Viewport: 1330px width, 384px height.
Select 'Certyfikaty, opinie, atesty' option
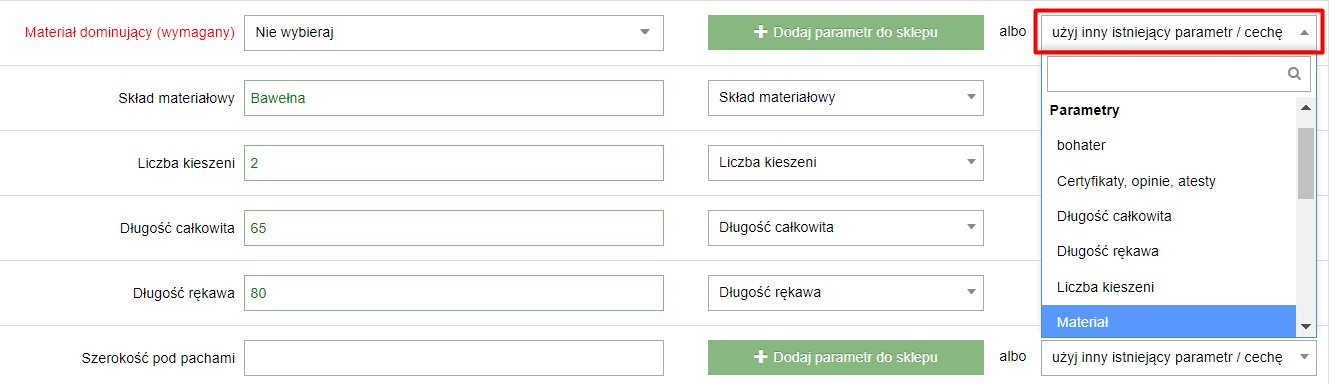click(1169, 181)
